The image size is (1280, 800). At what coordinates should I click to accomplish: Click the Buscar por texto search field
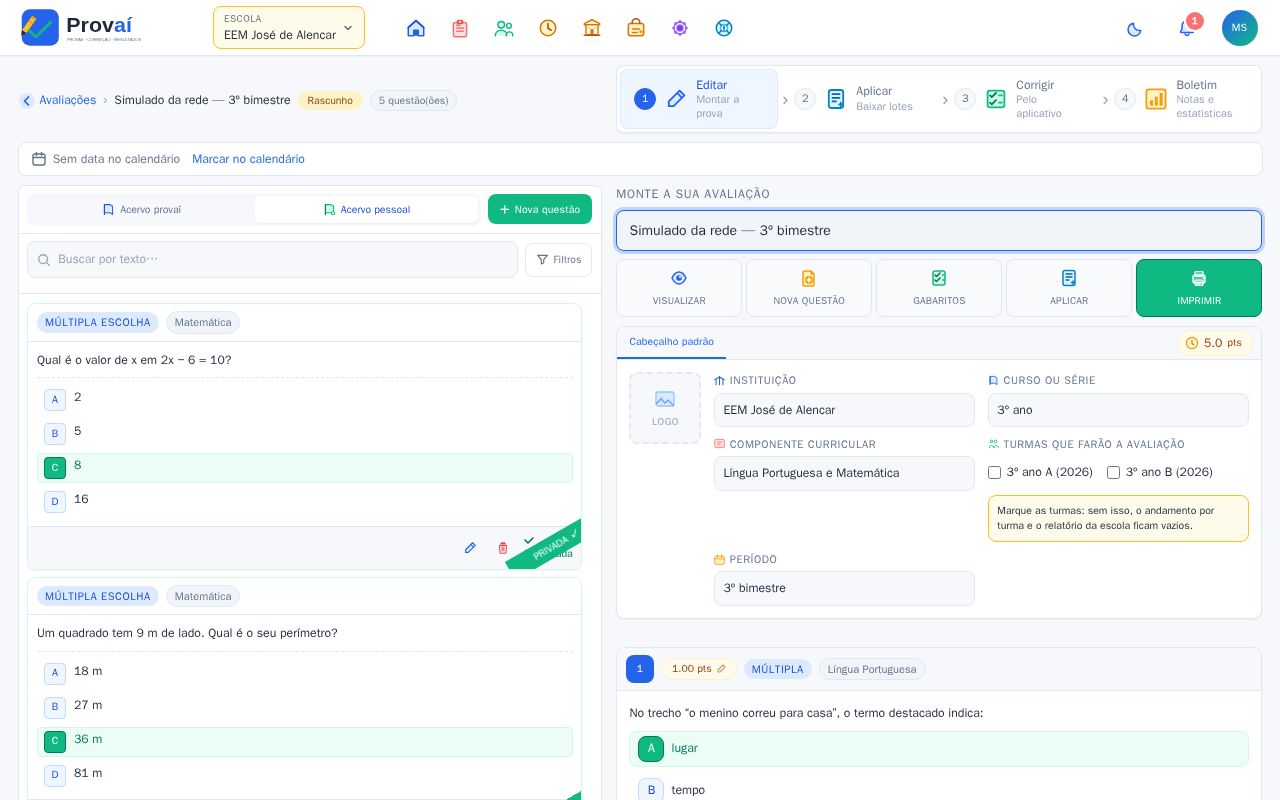click(x=272, y=260)
